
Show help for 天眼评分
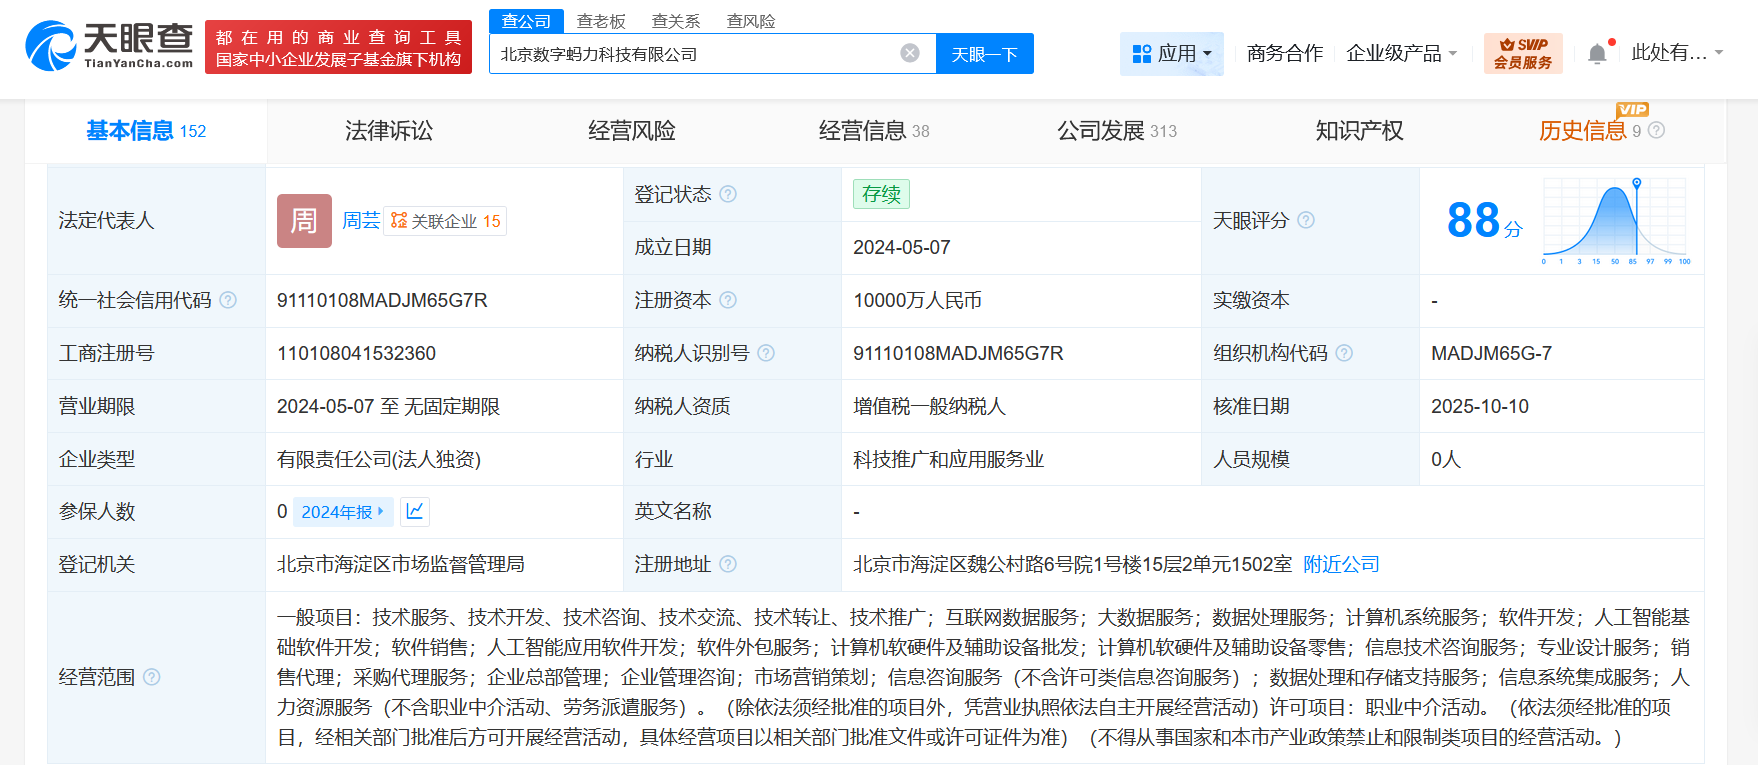pyautogui.click(x=1306, y=220)
